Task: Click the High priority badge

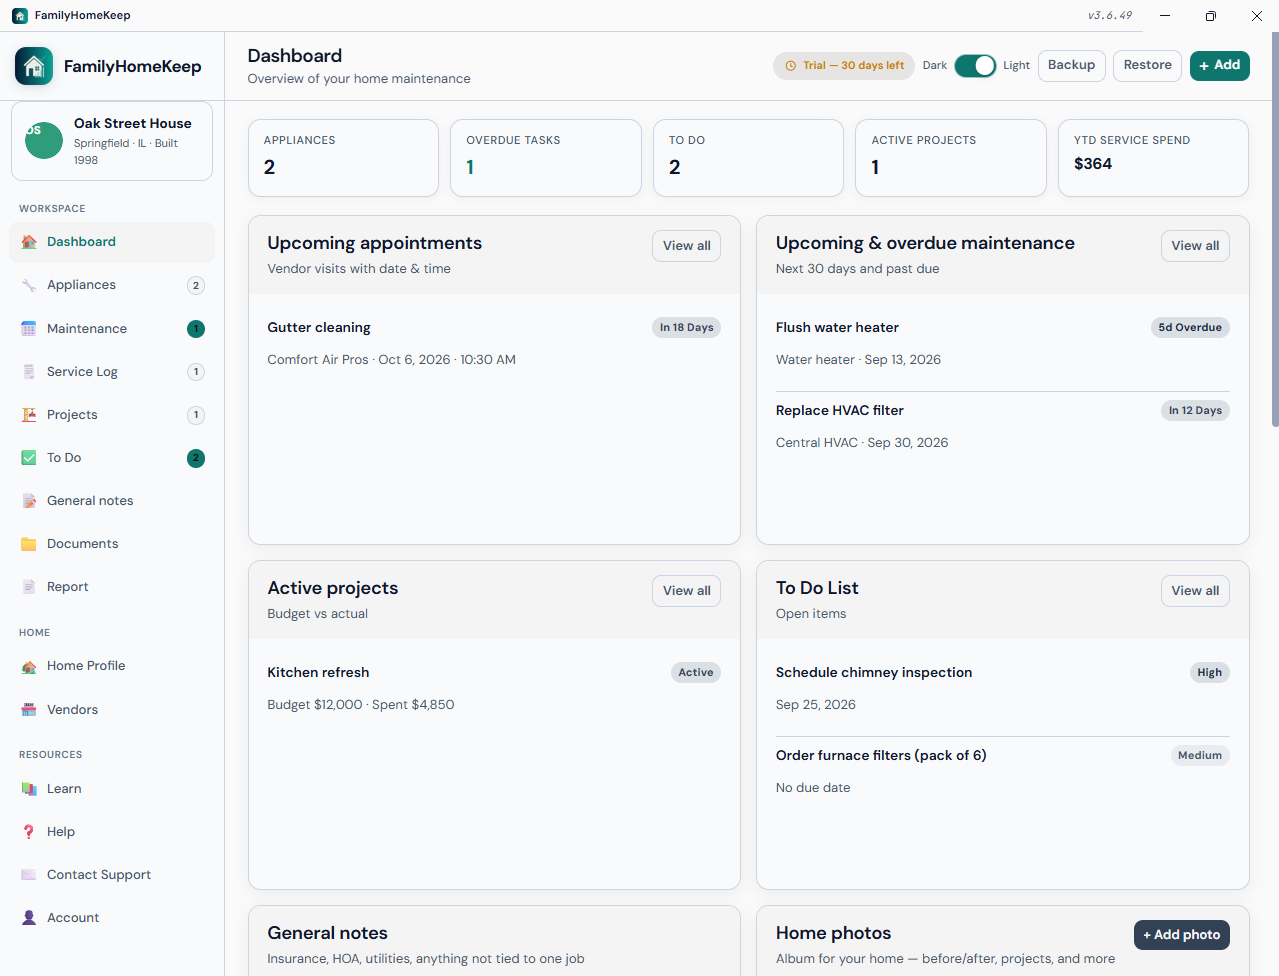Action: pos(1209,672)
